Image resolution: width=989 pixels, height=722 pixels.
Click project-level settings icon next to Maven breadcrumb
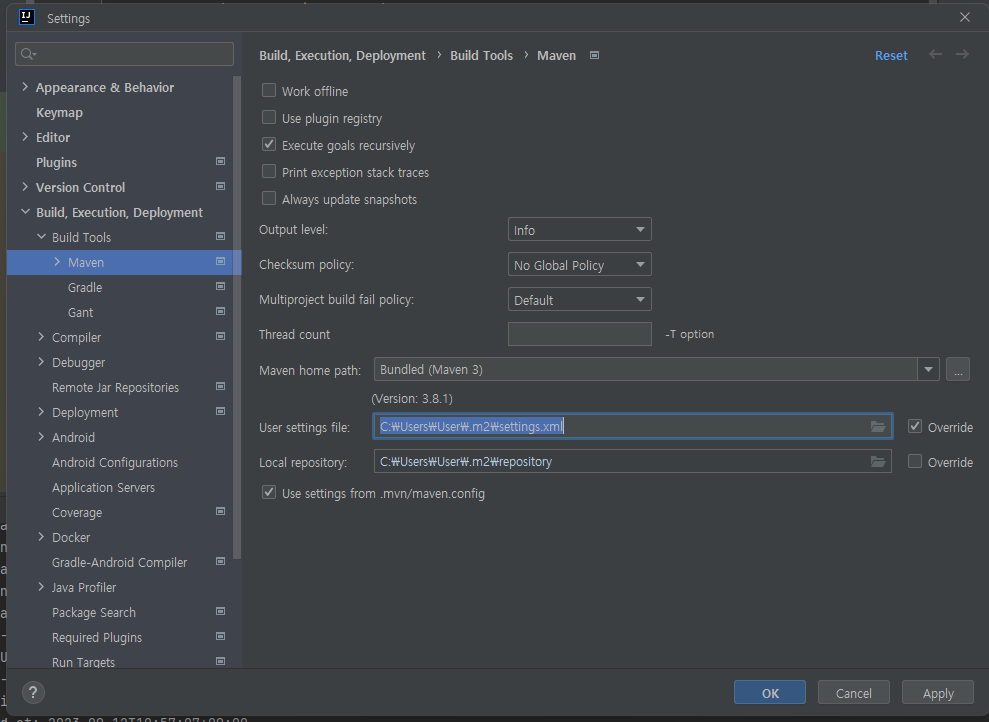(594, 55)
